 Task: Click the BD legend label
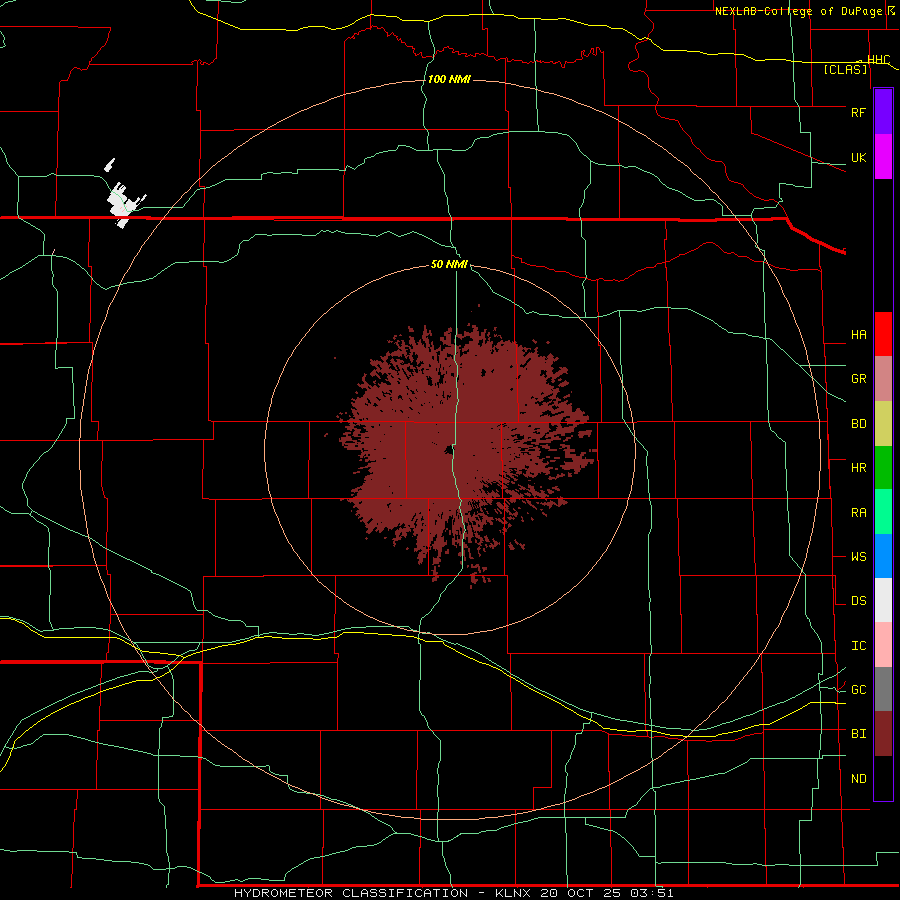pyautogui.click(x=858, y=424)
